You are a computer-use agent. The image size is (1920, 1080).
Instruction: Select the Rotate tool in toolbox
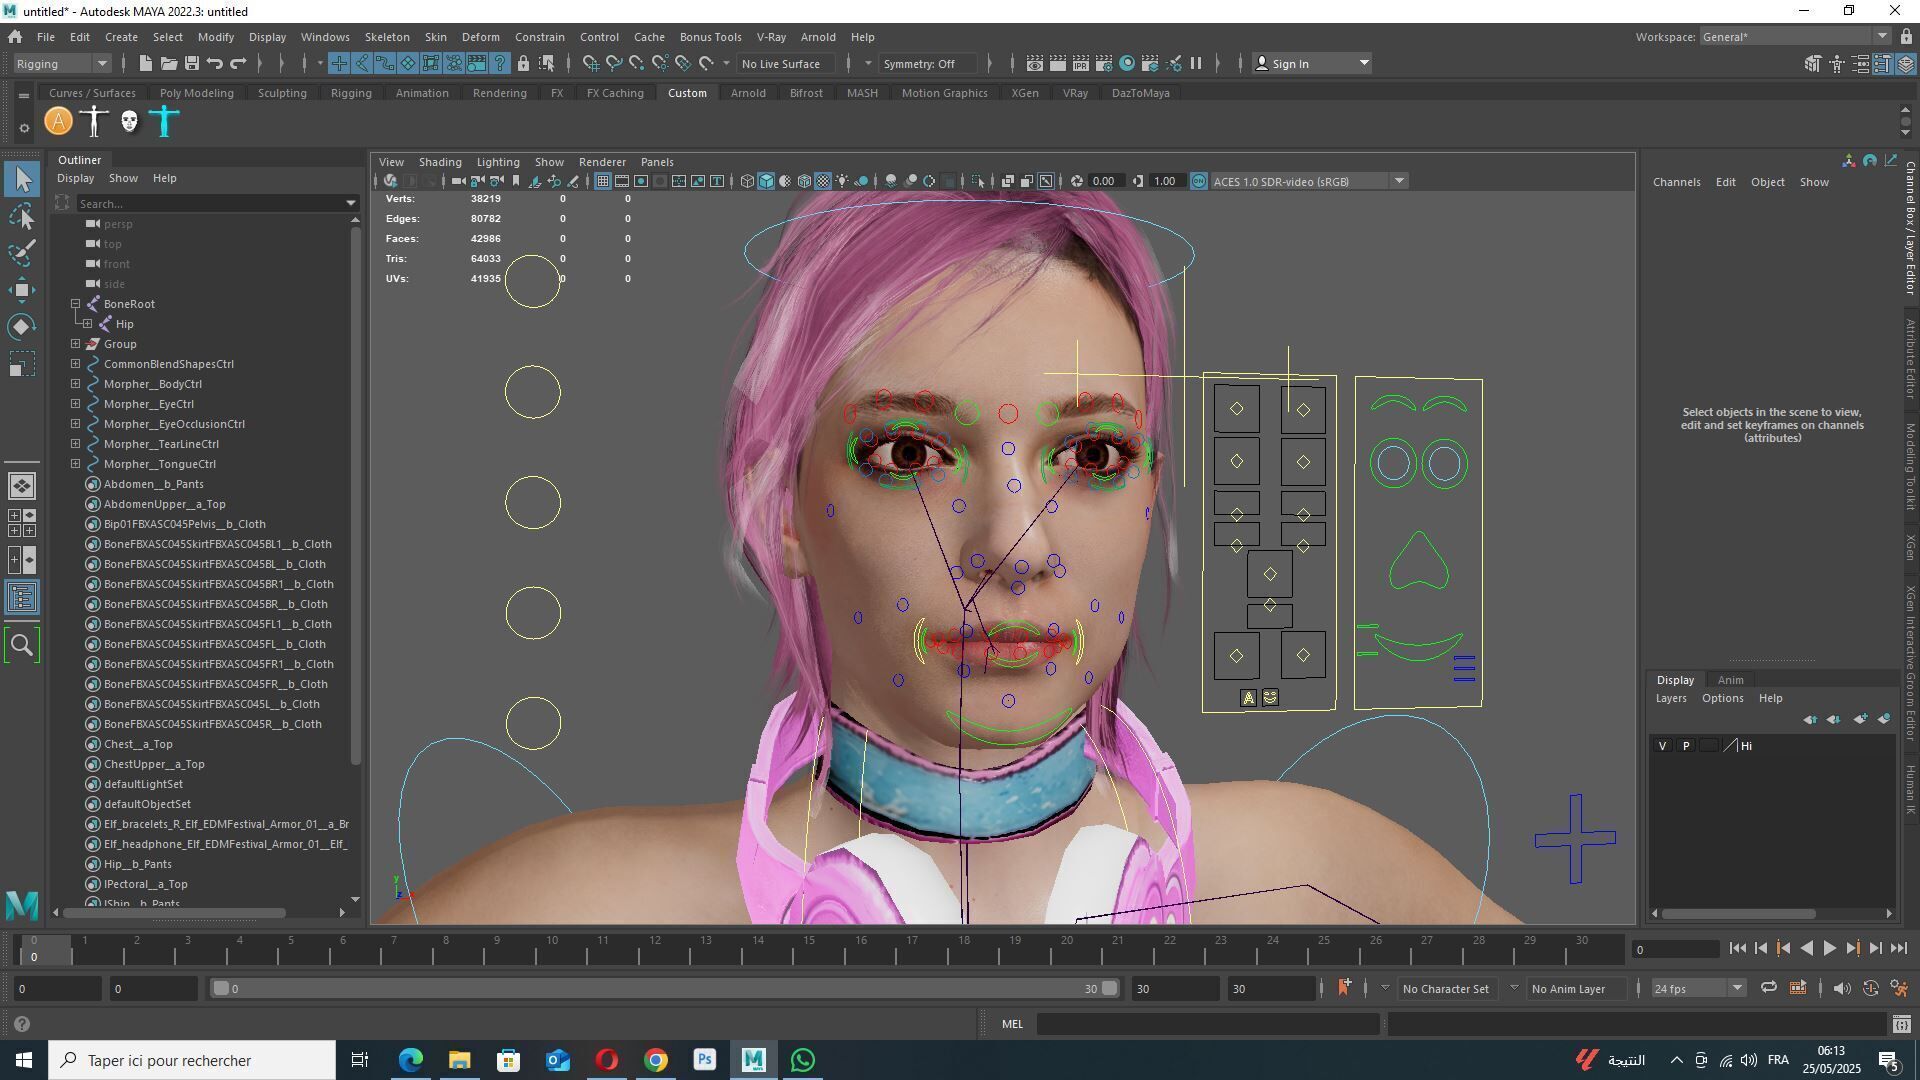[22, 327]
